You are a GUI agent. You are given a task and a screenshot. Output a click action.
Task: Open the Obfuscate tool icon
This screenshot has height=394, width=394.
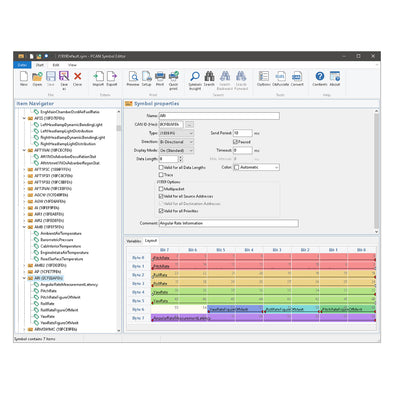coord(280,79)
